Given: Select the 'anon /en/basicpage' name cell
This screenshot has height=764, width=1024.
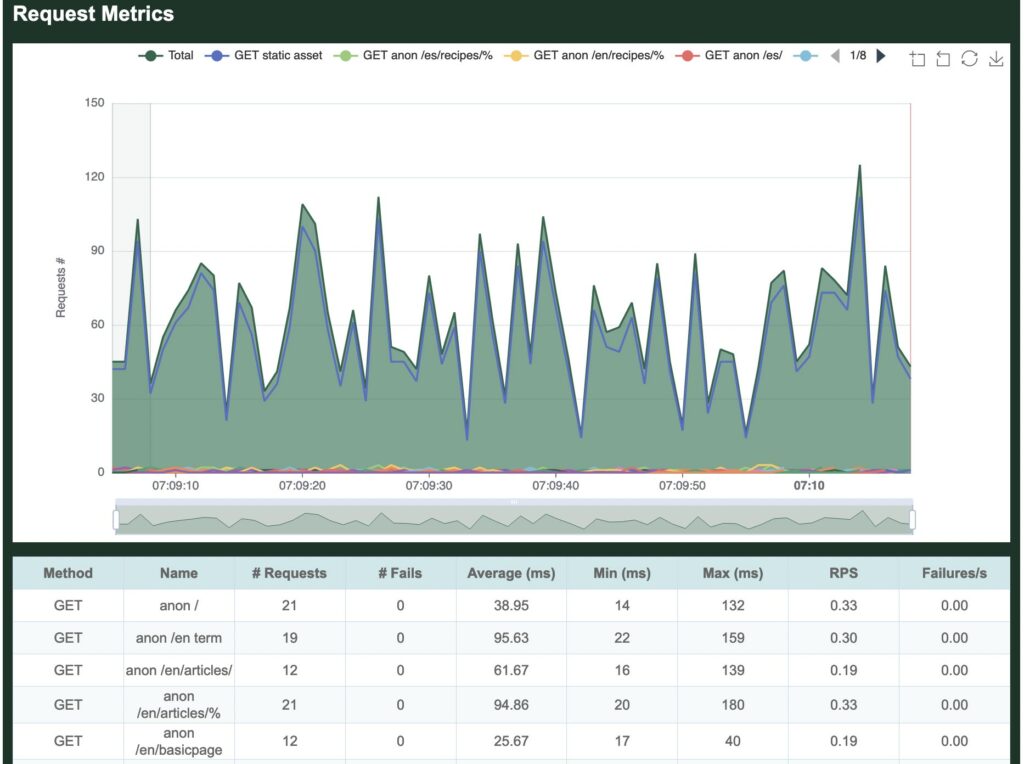Looking at the screenshot, I should pos(179,741).
